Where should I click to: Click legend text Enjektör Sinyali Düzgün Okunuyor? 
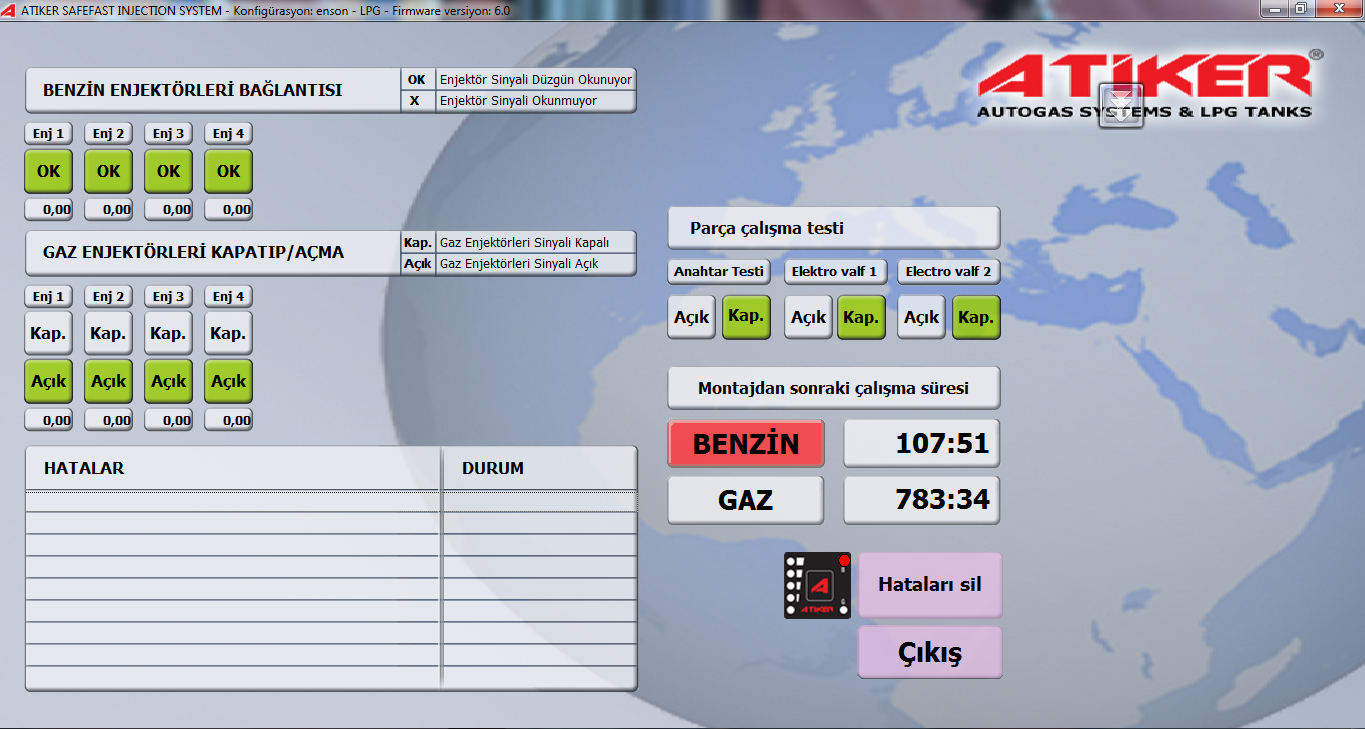pyautogui.click(x=536, y=80)
